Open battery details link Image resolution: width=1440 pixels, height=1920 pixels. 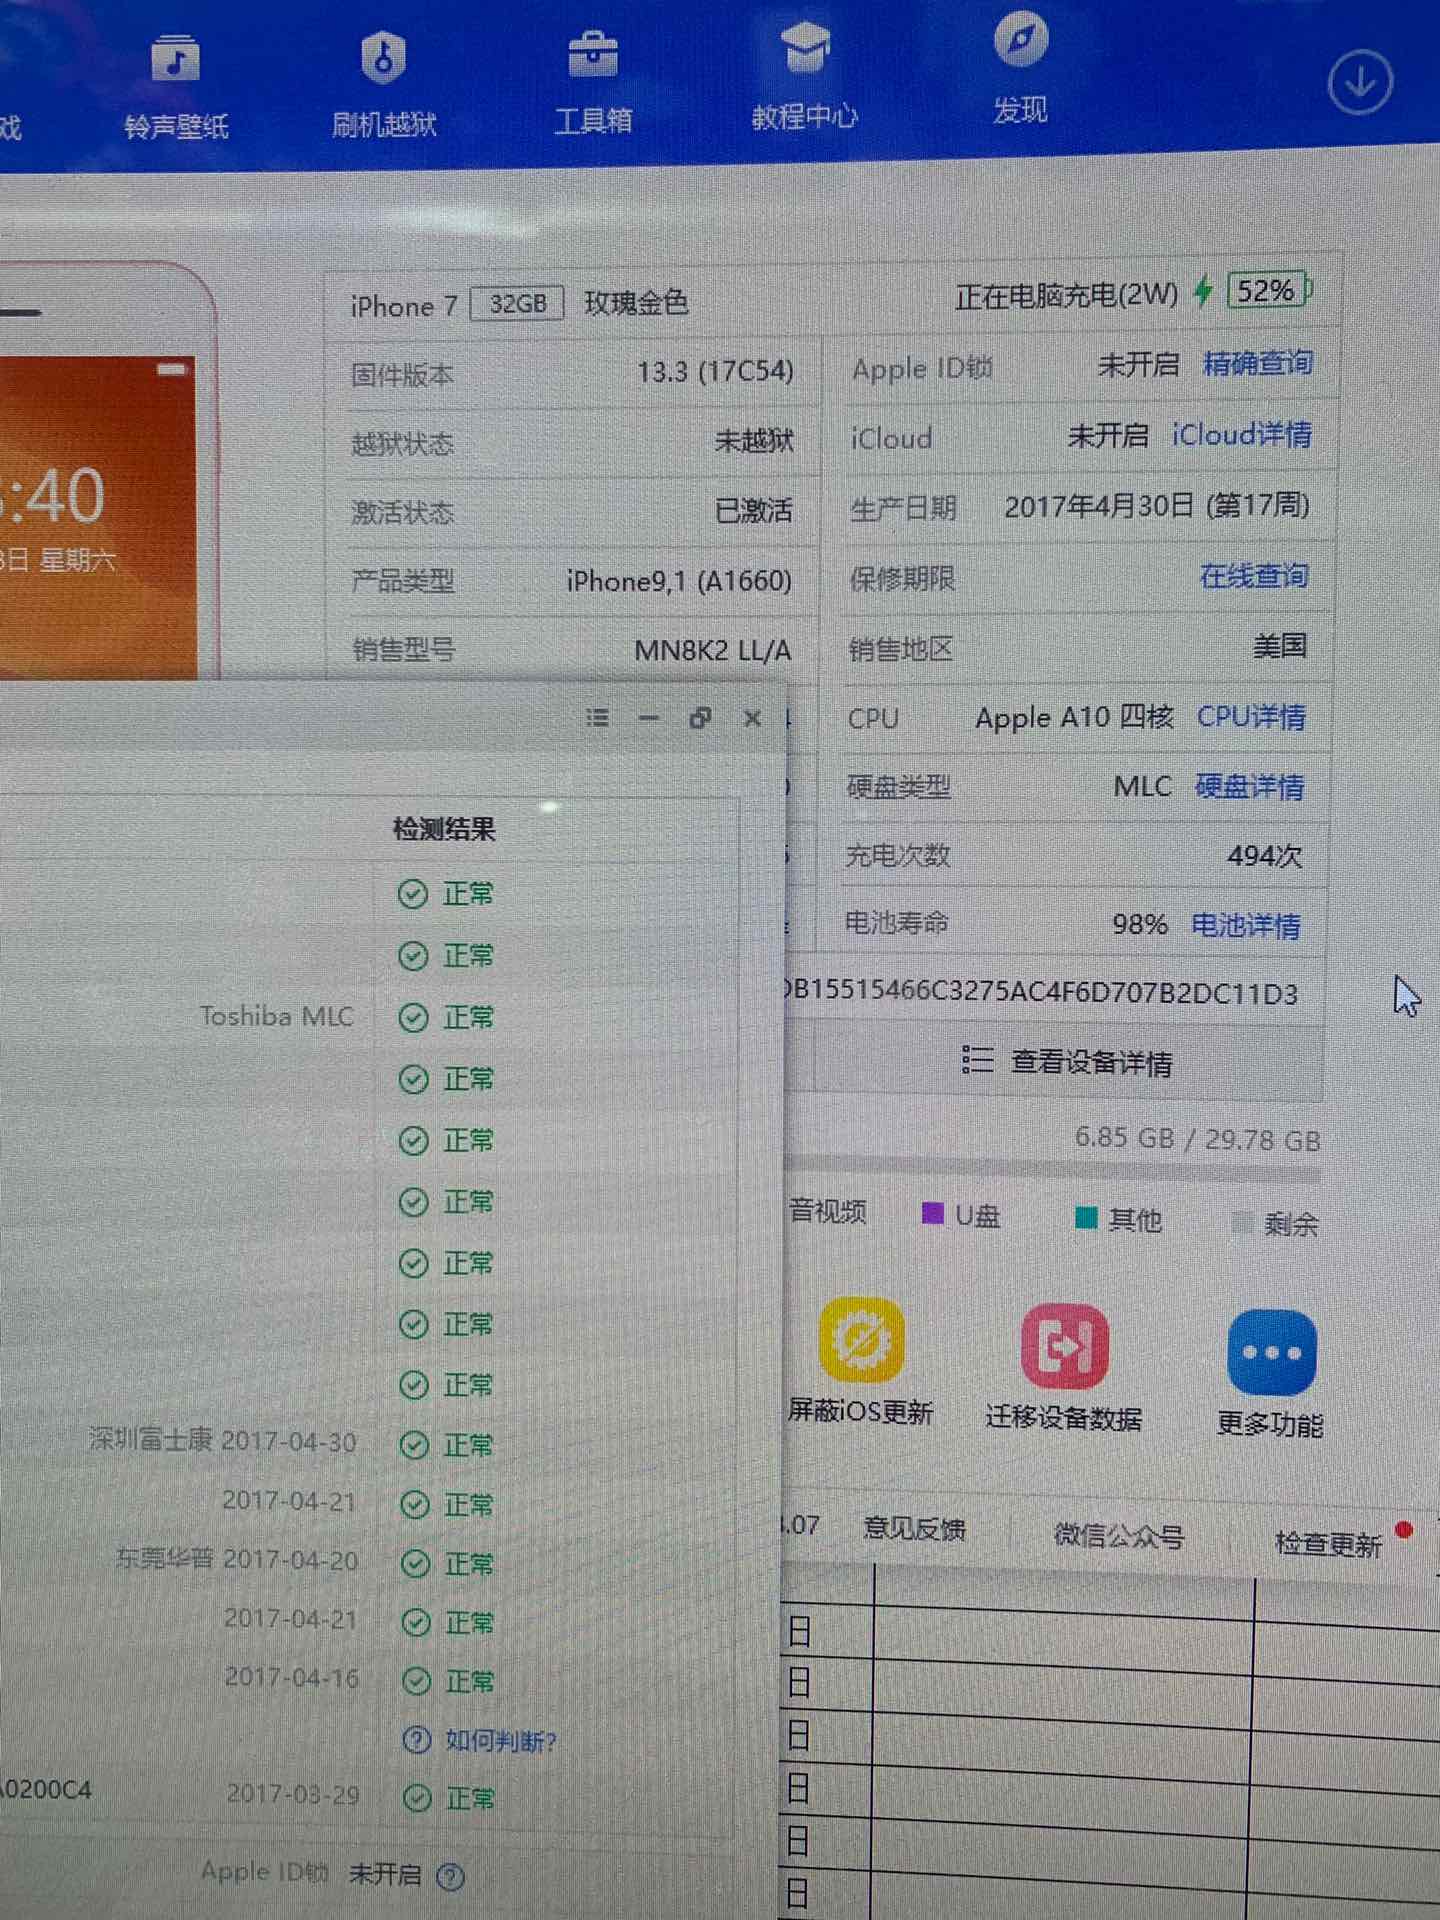[x=1246, y=925]
